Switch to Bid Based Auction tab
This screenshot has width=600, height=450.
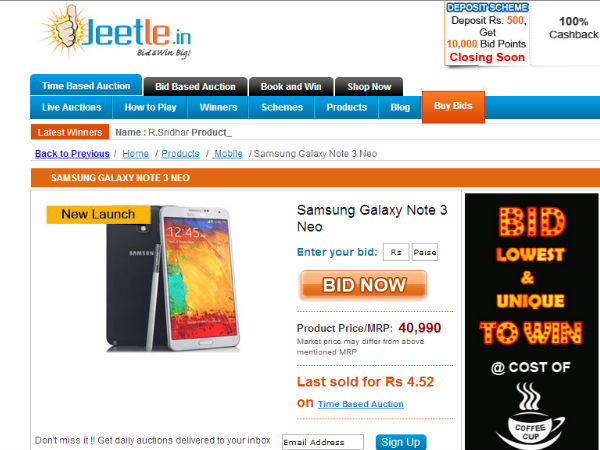pyautogui.click(x=195, y=86)
